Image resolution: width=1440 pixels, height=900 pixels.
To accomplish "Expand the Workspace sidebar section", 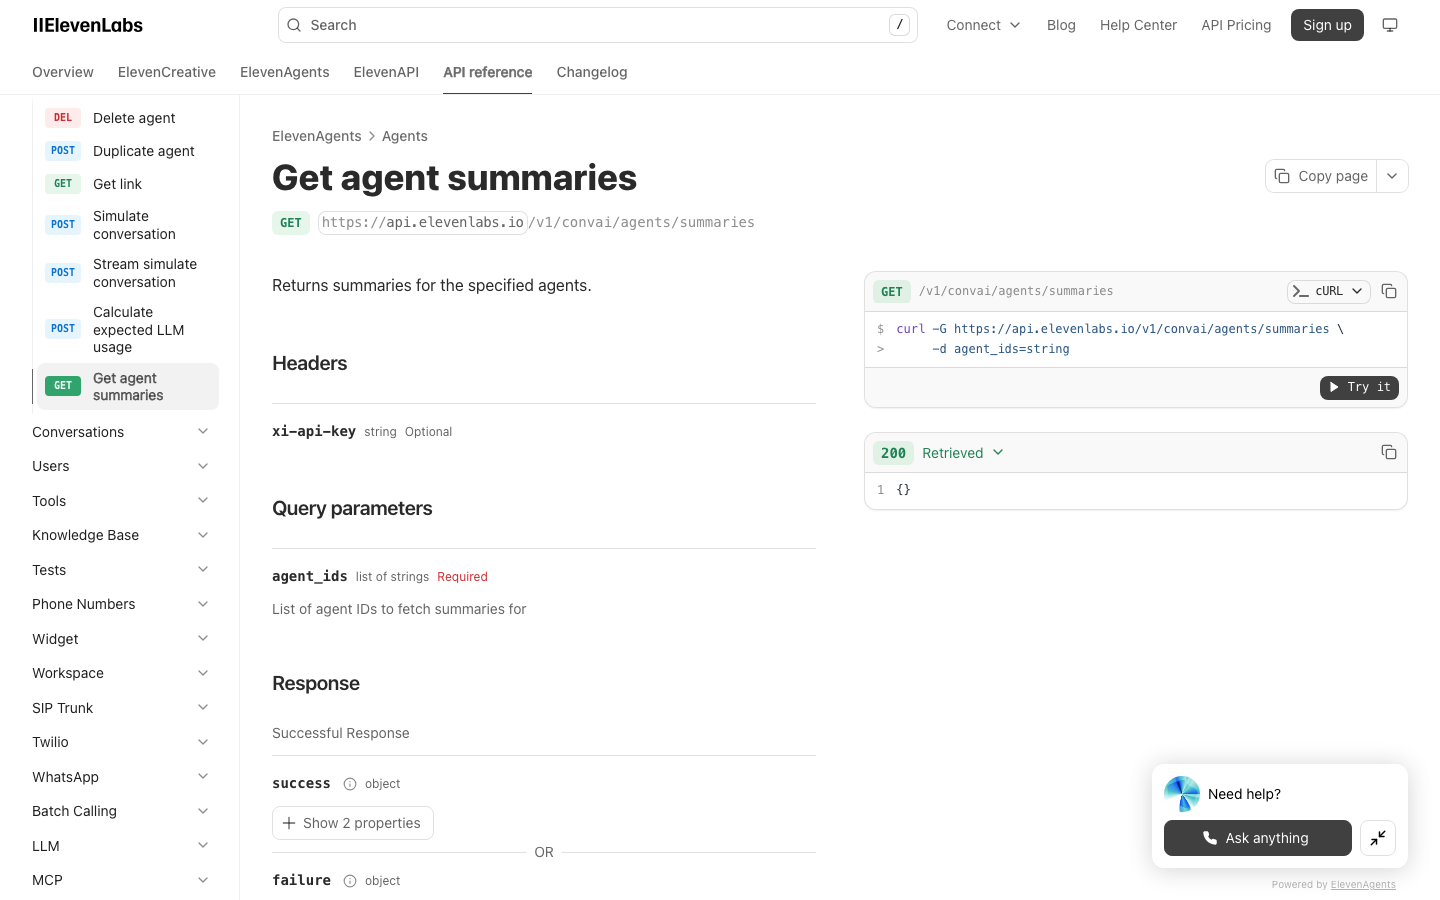I will 120,673.
